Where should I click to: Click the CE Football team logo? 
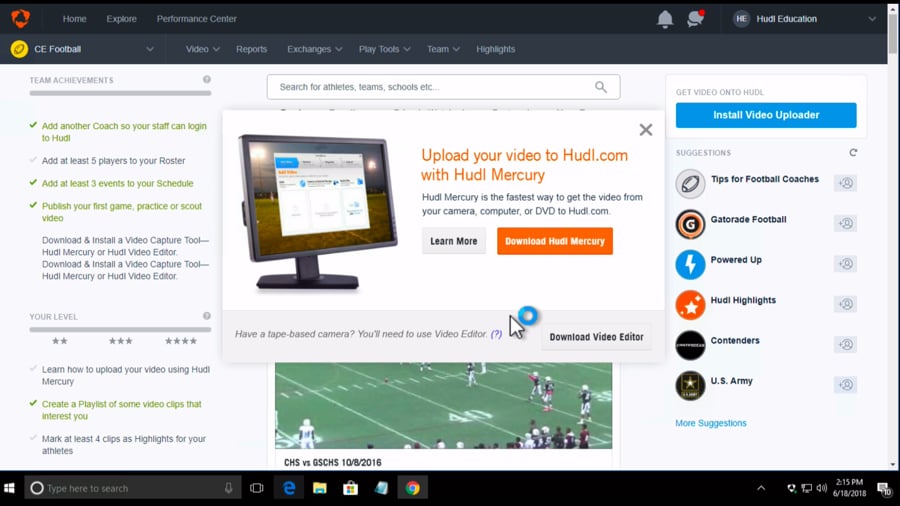pyautogui.click(x=19, y=49)
